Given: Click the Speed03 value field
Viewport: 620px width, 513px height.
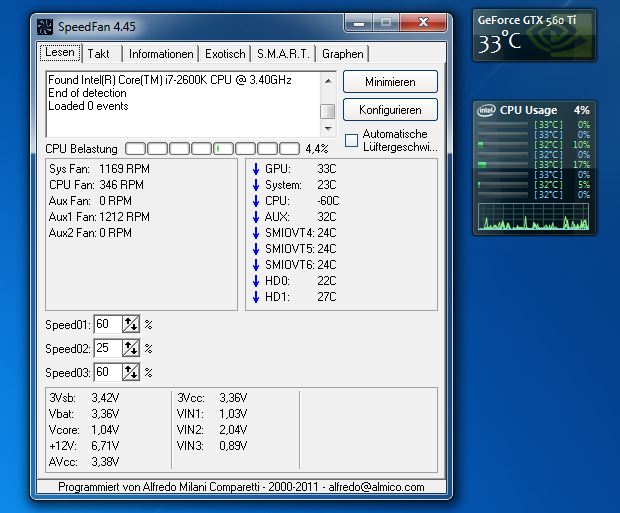Looking at the screenshot, I should pos(108,372).
